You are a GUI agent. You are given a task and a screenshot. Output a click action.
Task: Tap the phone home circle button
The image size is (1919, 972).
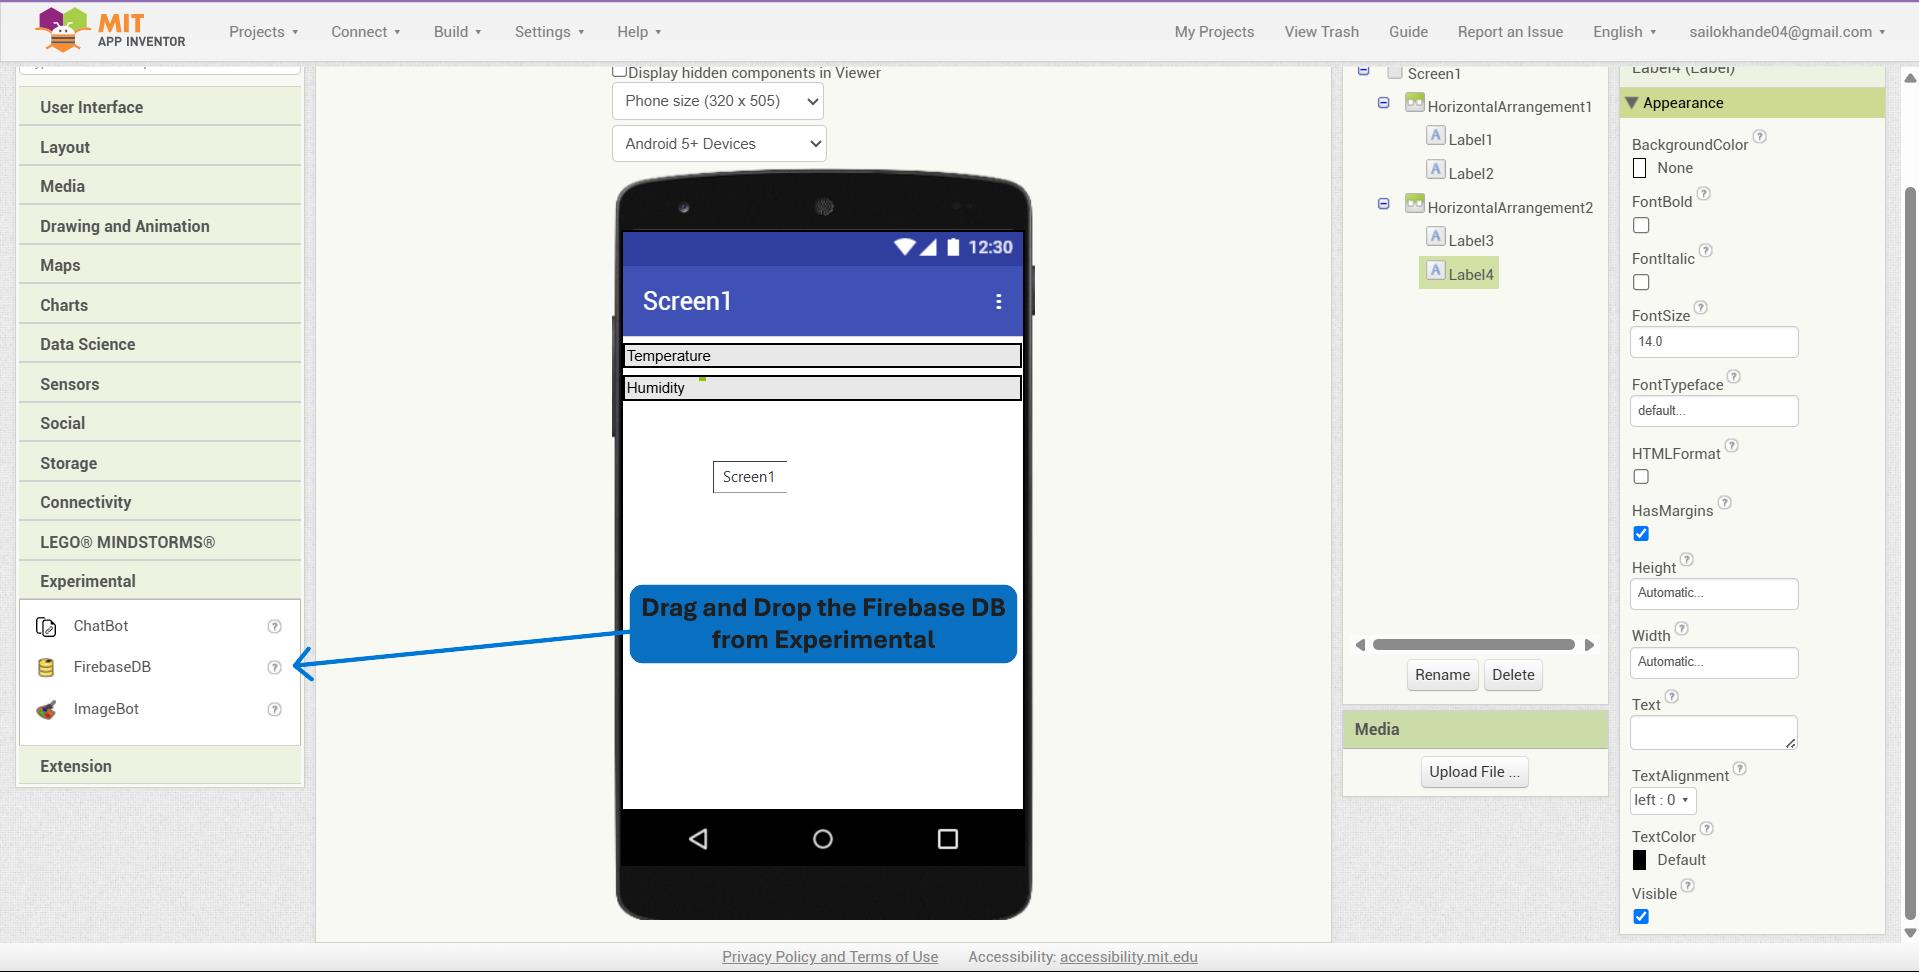click(x=822, y=839)
